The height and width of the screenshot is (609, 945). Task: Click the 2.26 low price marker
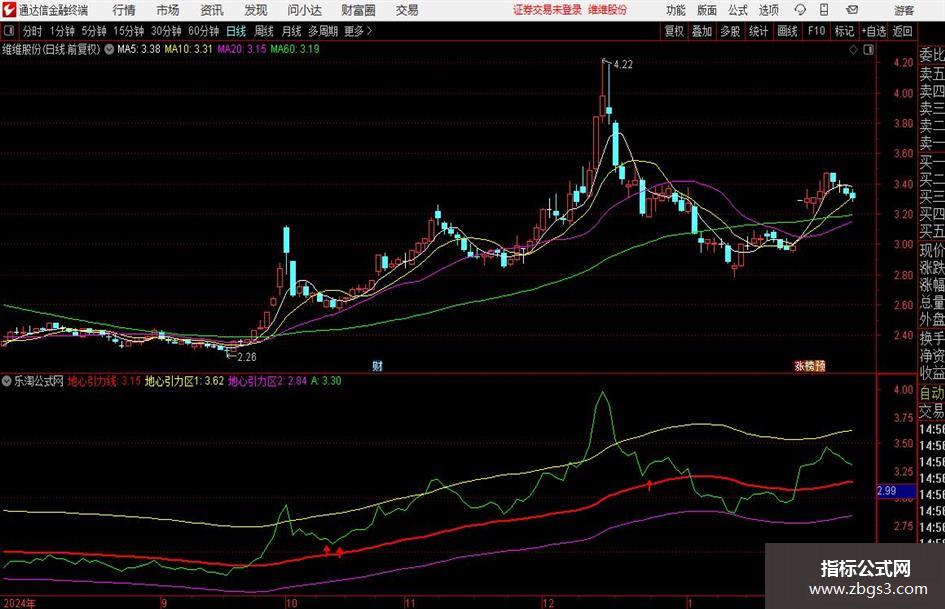[x=246, y=357]
